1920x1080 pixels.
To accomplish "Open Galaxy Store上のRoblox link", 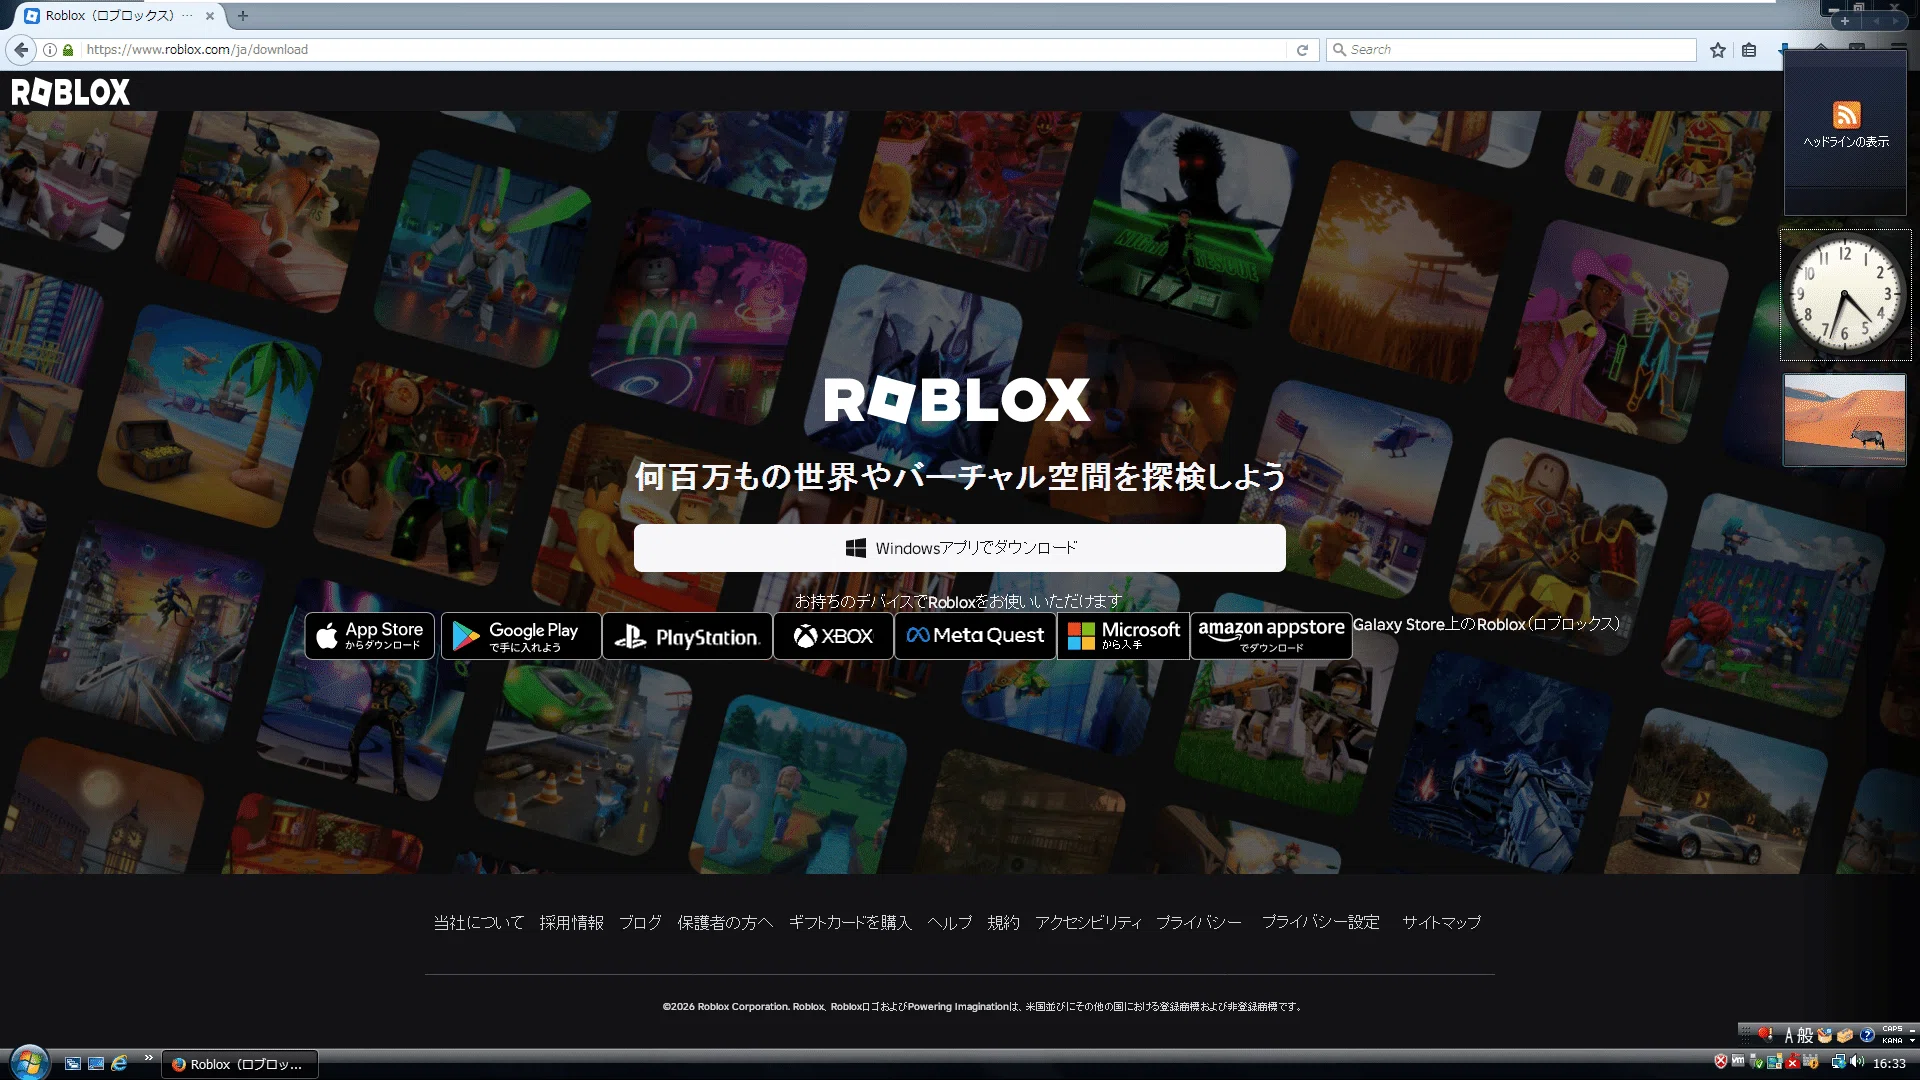I will [x=1486, y=624].
